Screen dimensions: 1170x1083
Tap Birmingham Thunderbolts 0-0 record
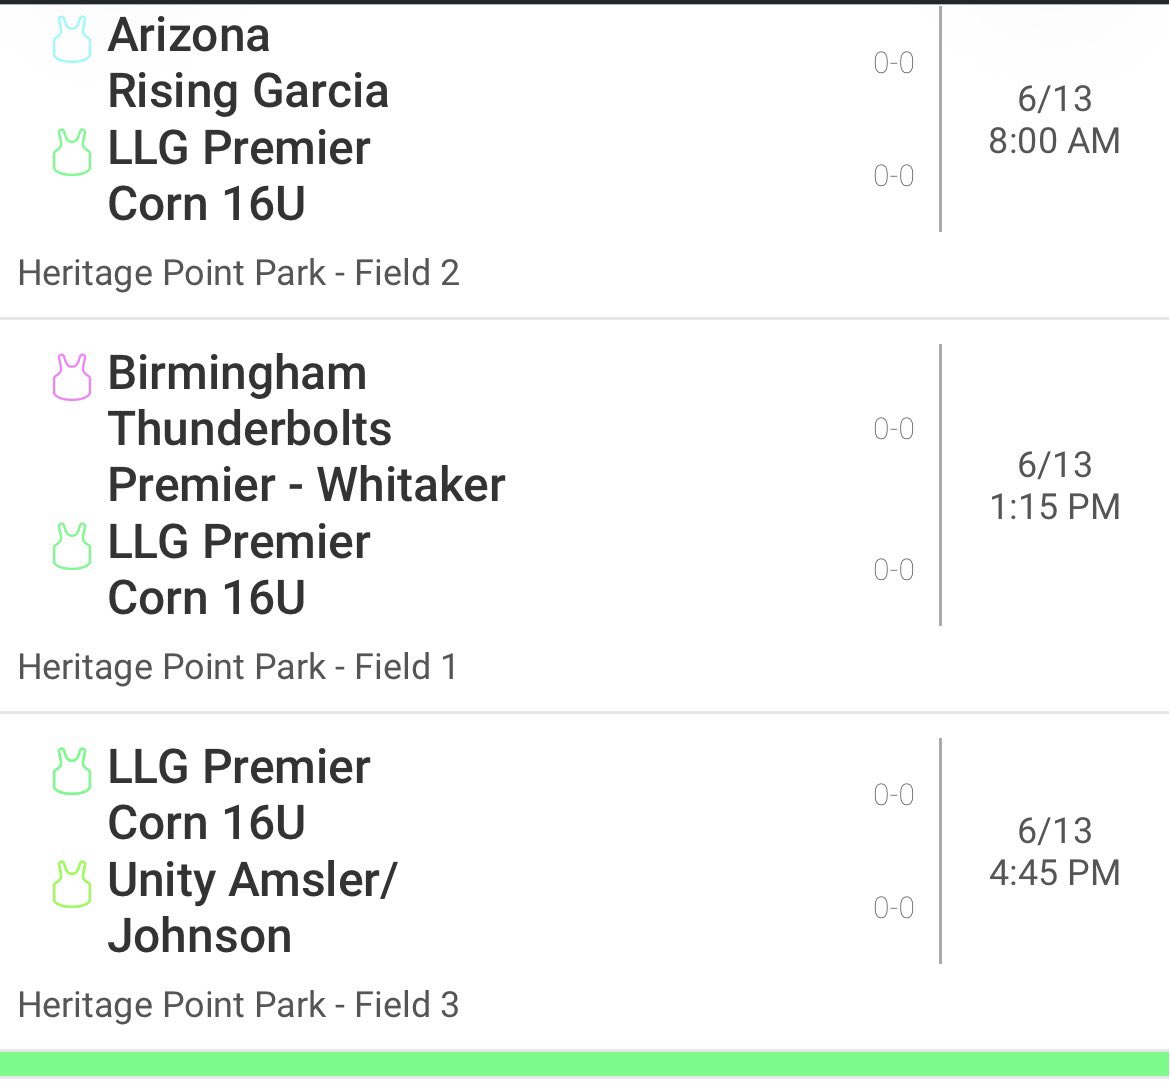(x=894, y=429)
